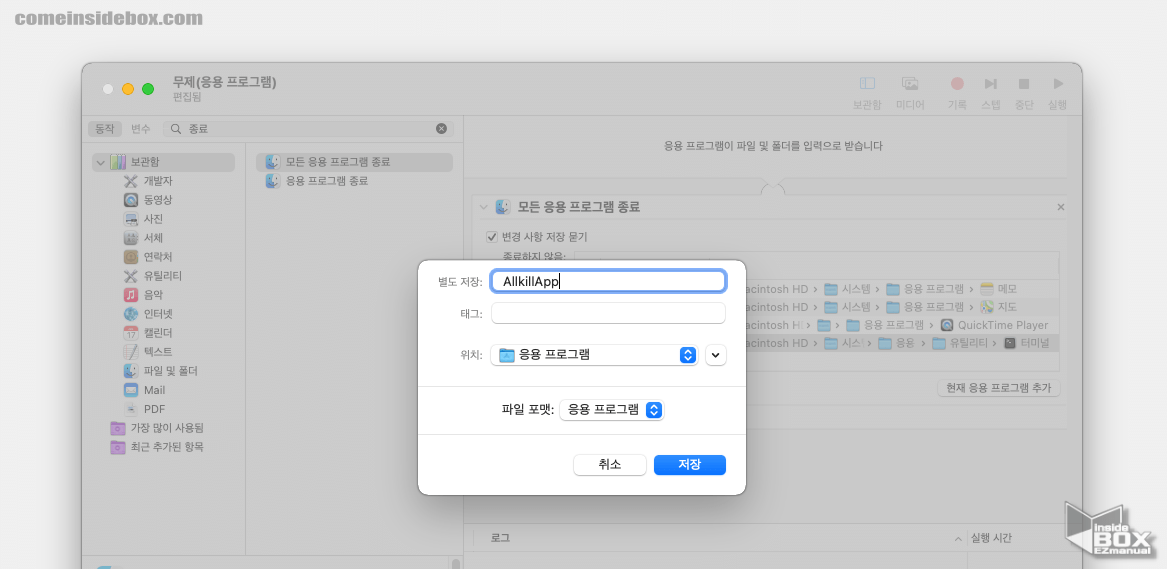Click the 실행 시간 column header
The width and height of the screenshot is (1167, 569).
tap(991, 538)
